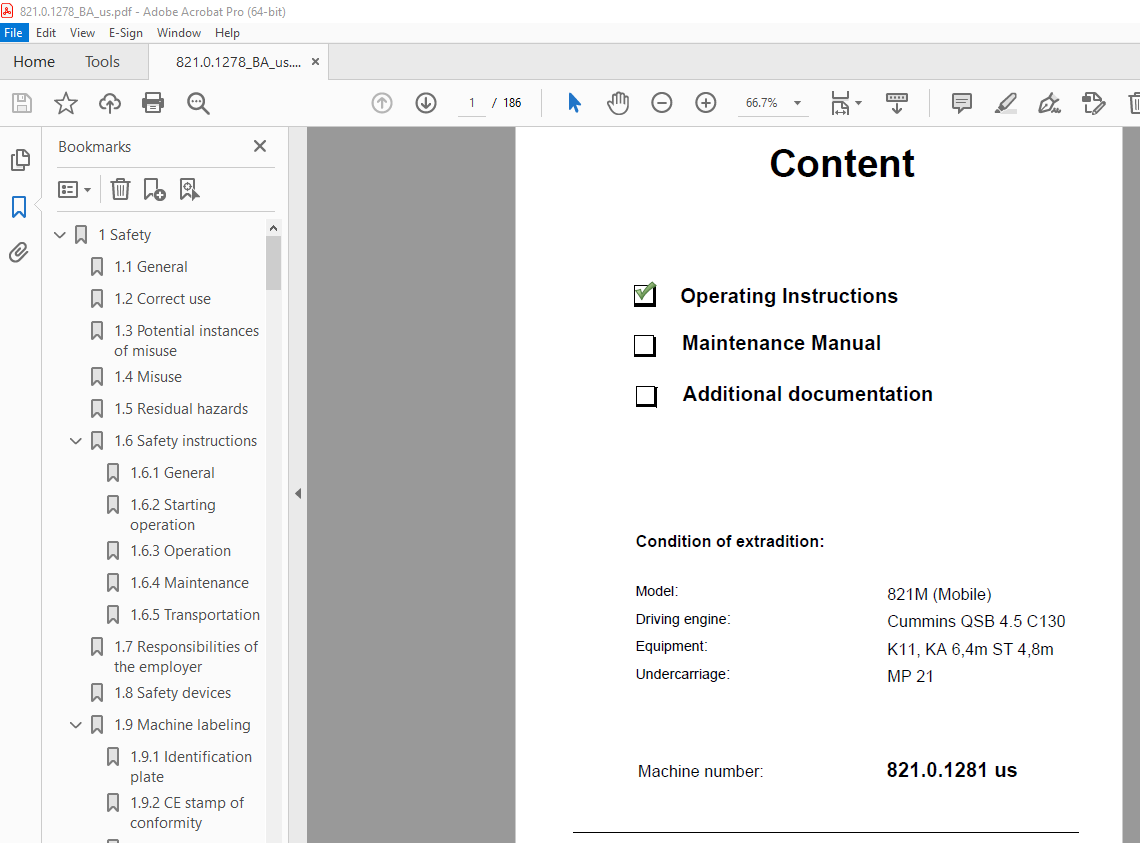
Task: Click the stamp tool icon
Action: point(1093,103)
